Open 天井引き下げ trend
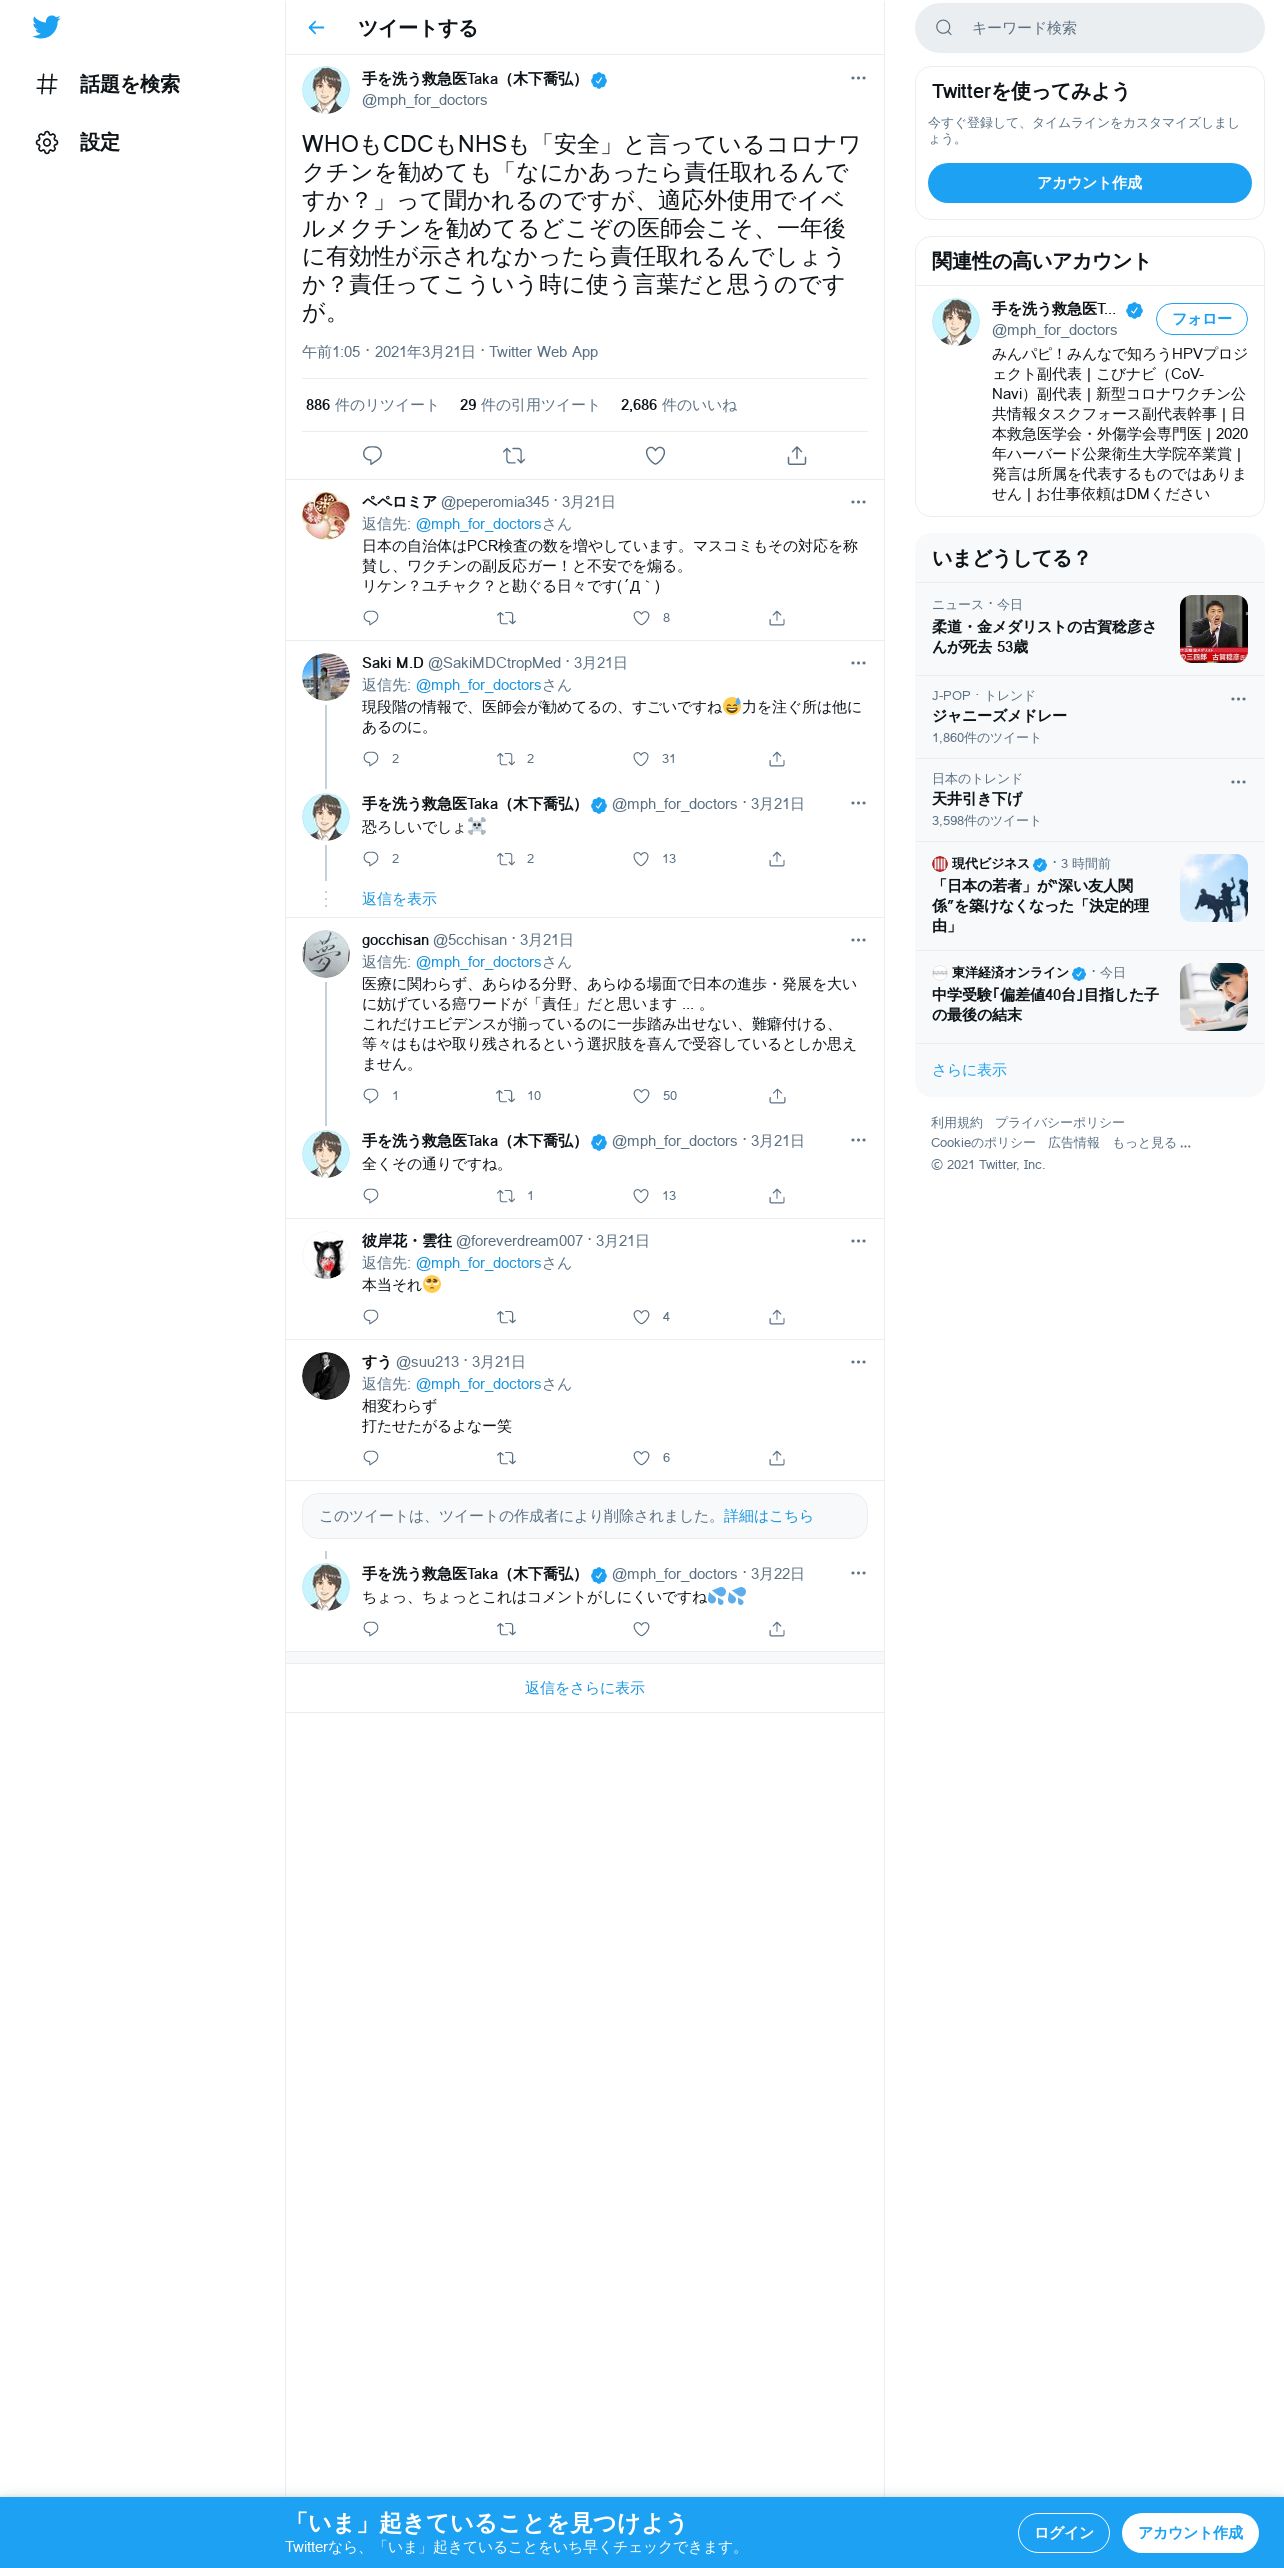 [x=1090, y=800]
